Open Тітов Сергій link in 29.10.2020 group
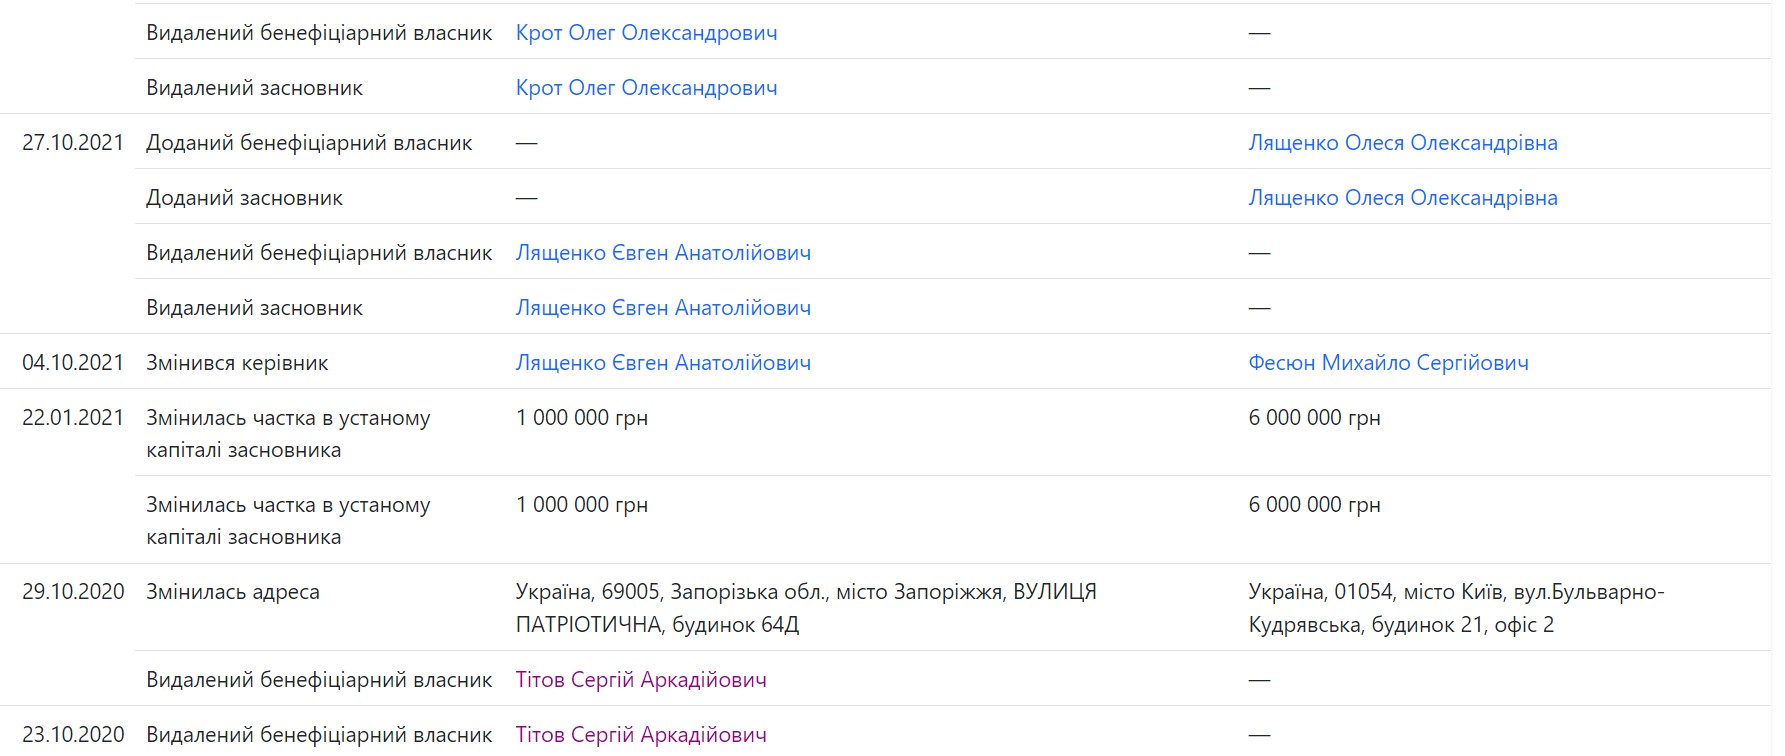Image resolution: width=1785 pixels, height=756 pixels. point(641,680)
